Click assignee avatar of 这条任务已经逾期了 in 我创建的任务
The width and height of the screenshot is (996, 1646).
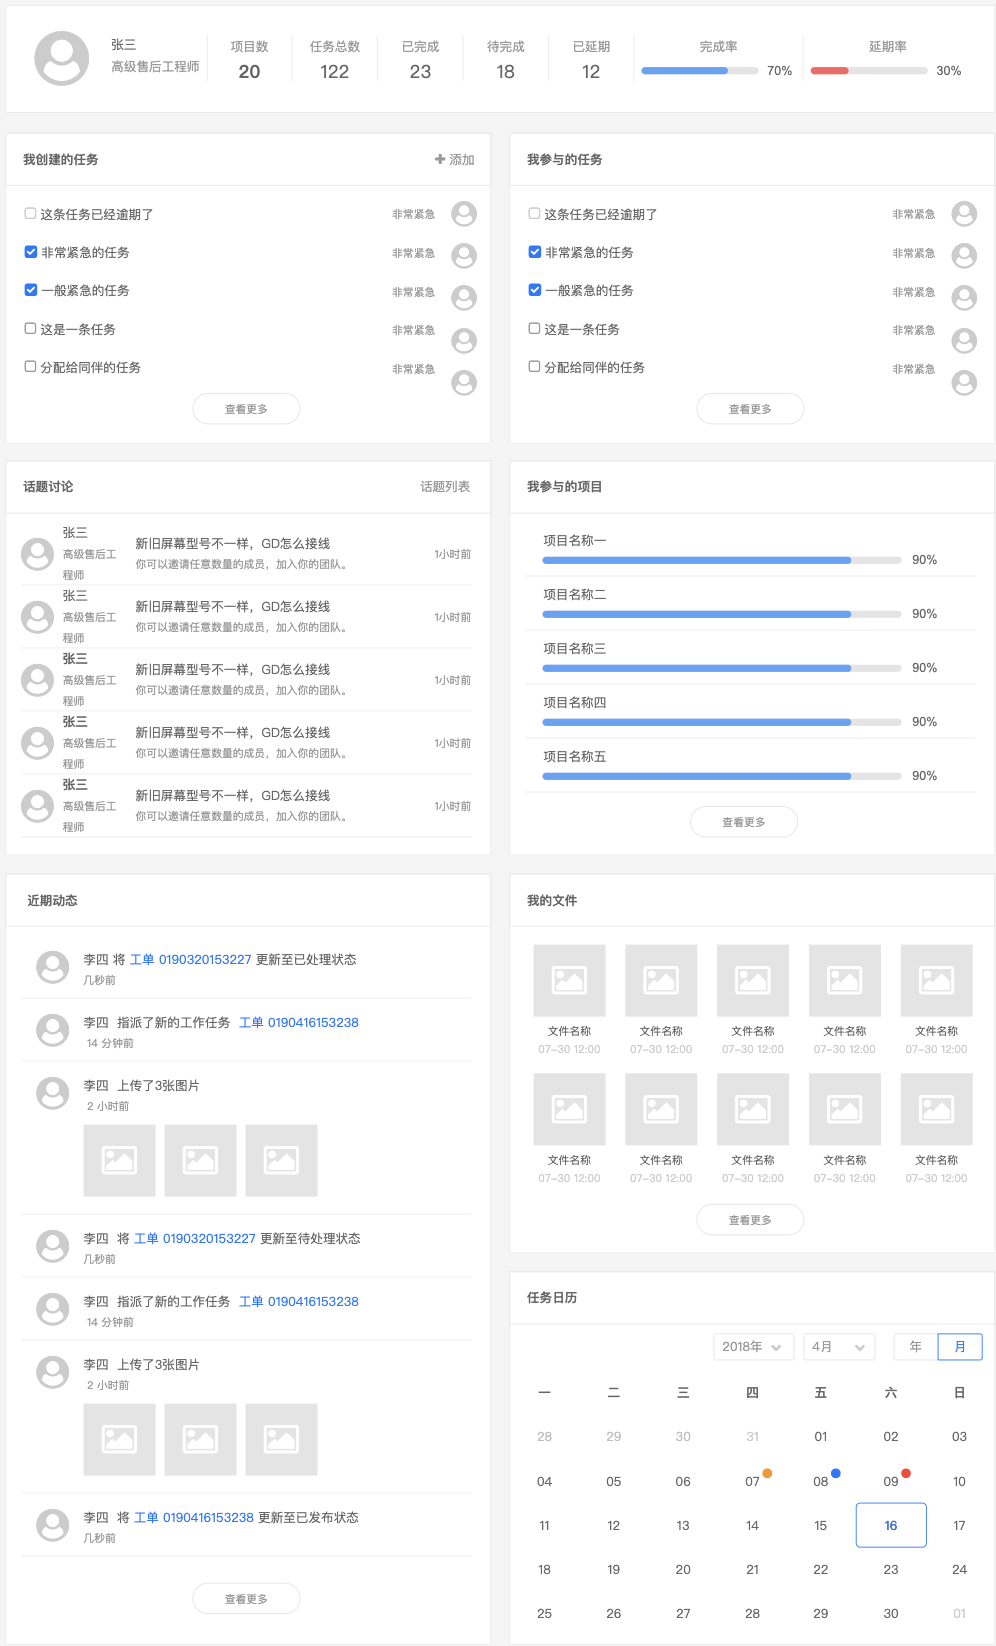point(464,214)
